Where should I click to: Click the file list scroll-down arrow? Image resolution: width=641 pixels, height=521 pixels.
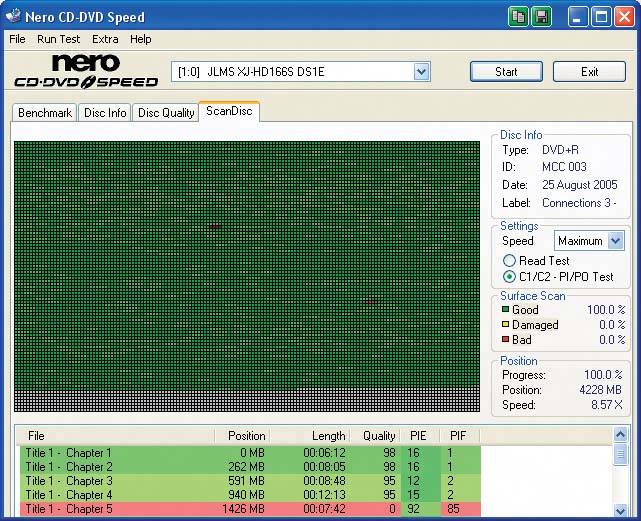click(621, 511)
